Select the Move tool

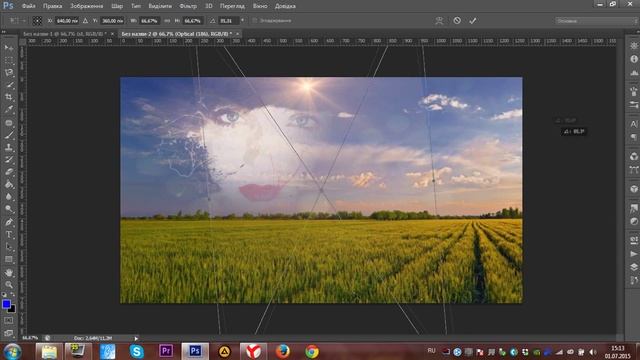pyautogui.click(x=9, y=48)
